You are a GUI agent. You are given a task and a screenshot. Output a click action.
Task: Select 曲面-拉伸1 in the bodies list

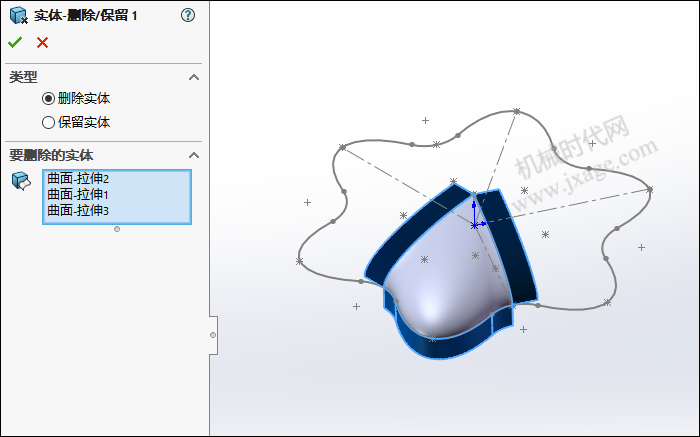[78, 195]
